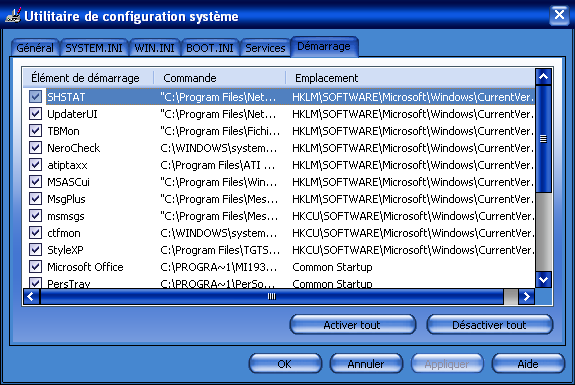Click the horizontal scrollbar left arrow

click(31, 296)
